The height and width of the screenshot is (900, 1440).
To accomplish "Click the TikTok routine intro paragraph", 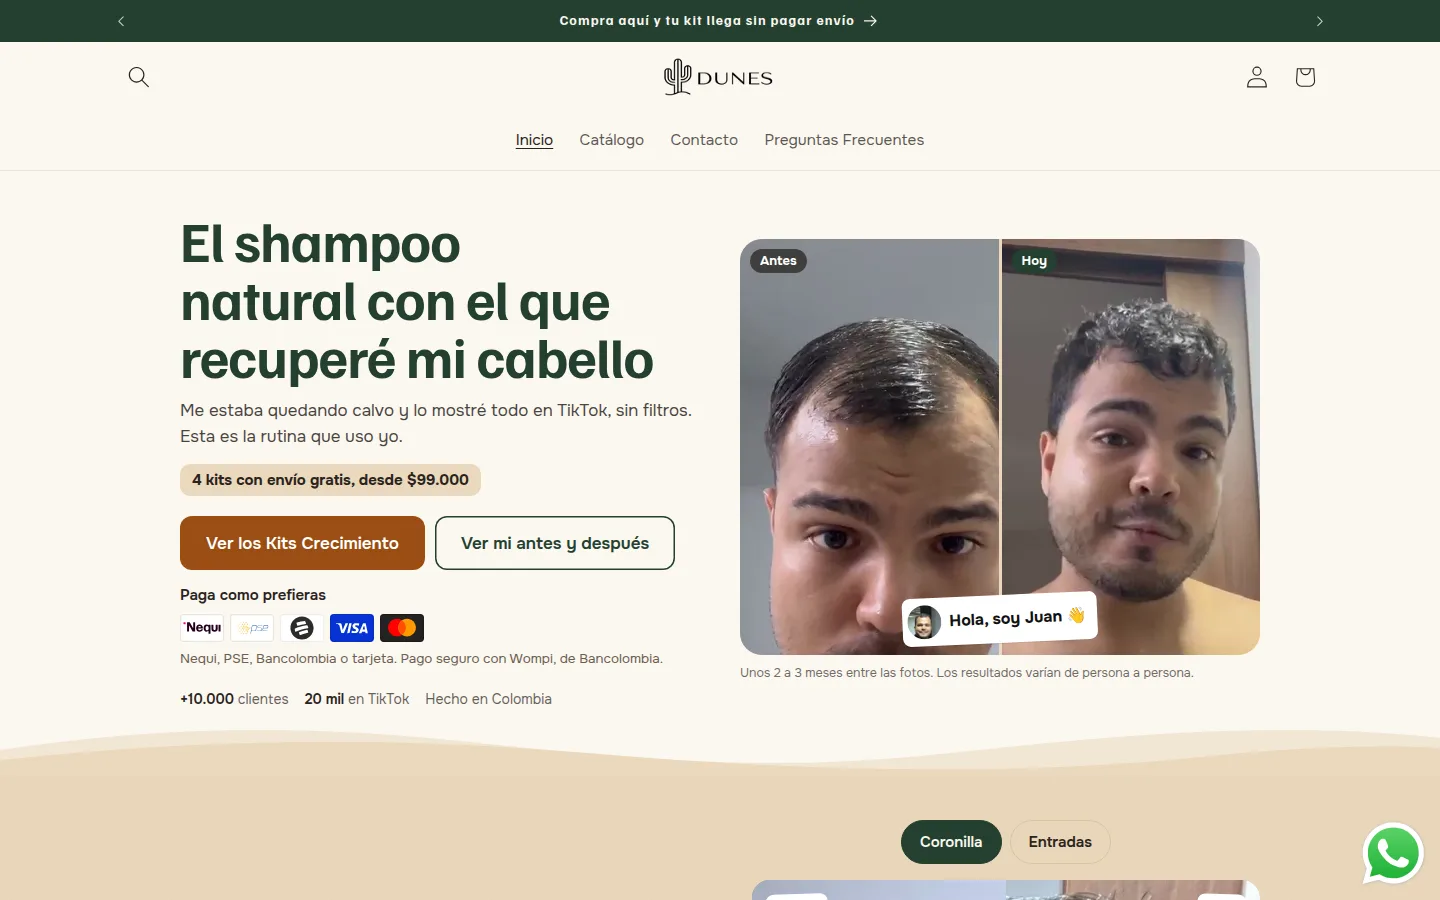I will (x=436, y=423).
